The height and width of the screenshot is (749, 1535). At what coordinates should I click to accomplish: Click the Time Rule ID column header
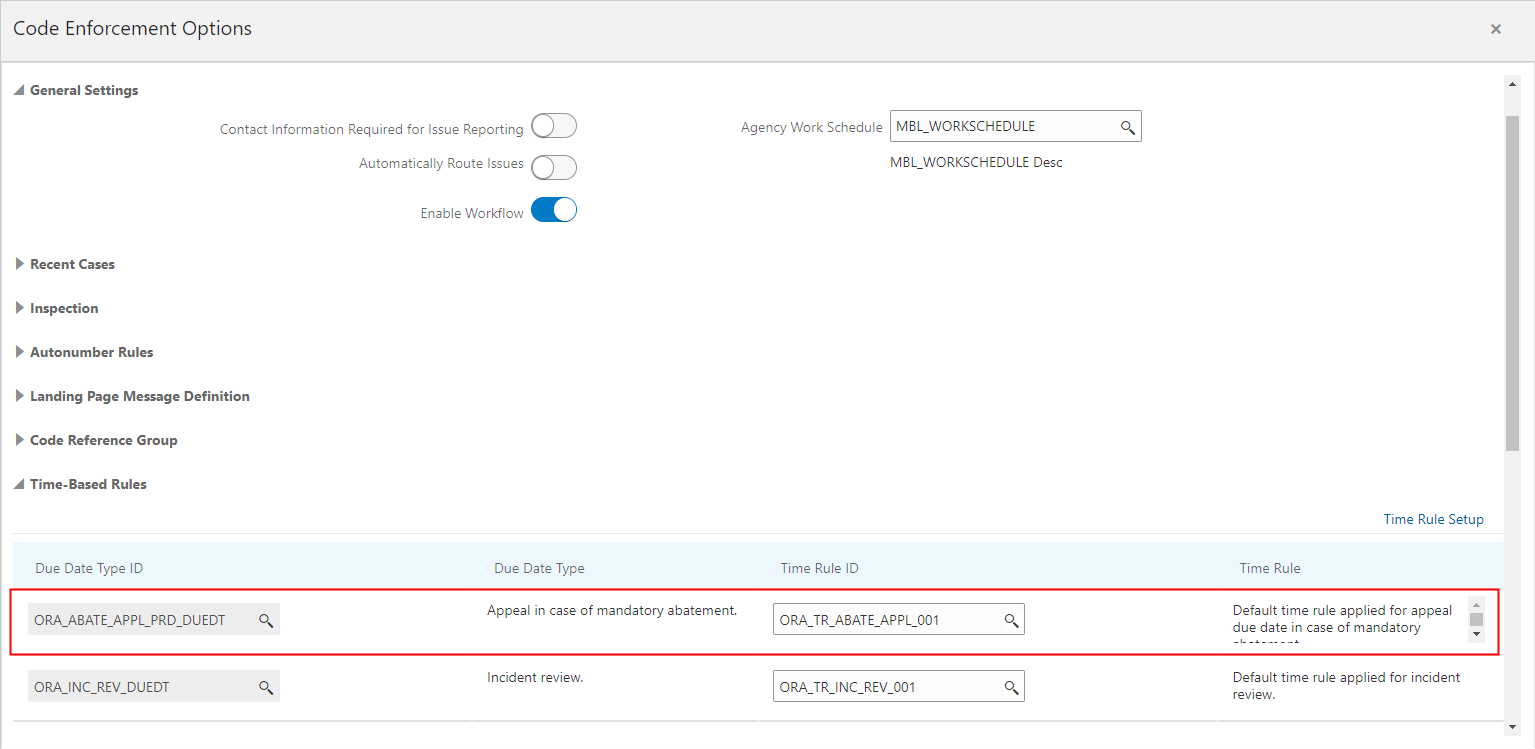[819, 568]
